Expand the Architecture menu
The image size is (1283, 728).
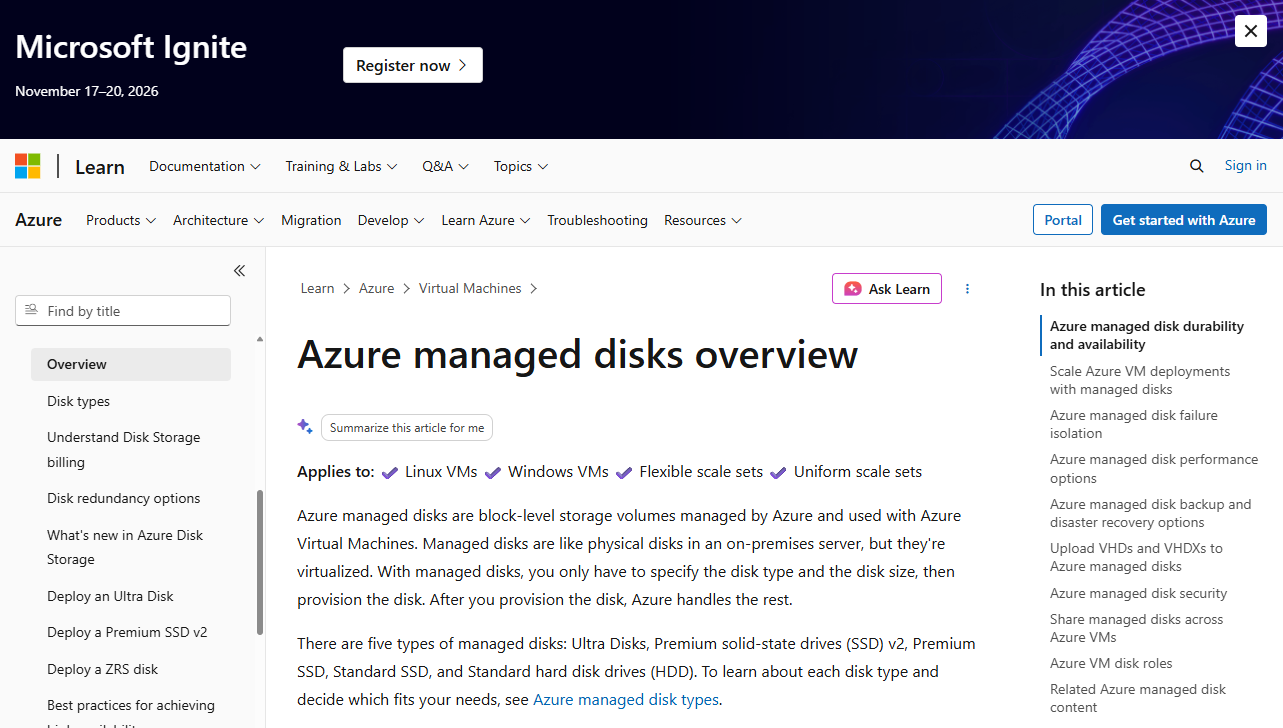tap(218, 220)
